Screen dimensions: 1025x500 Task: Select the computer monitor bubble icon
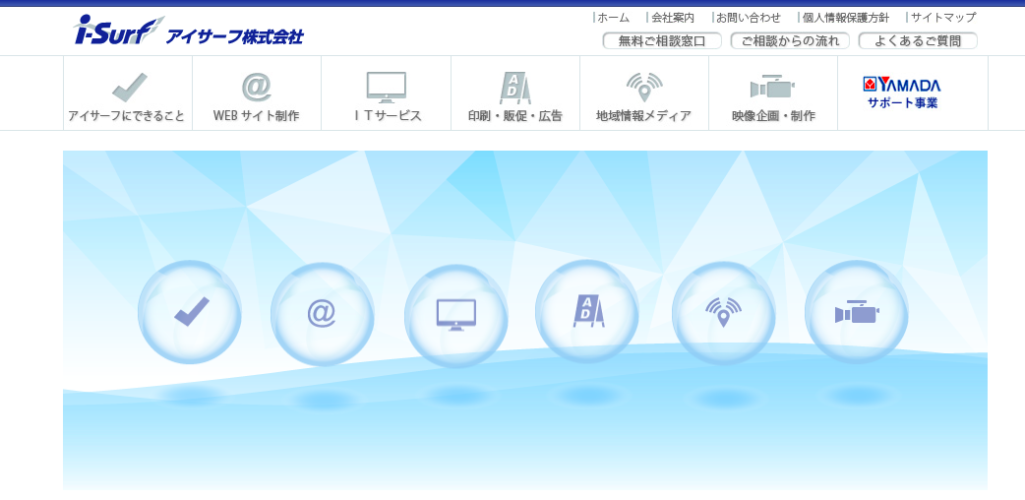pos(456,315)
